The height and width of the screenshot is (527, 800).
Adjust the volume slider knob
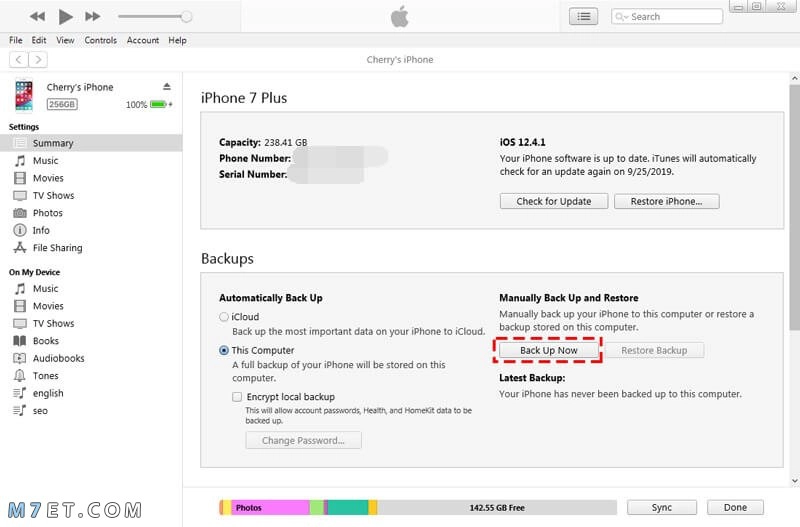click(x=187, y=16)
